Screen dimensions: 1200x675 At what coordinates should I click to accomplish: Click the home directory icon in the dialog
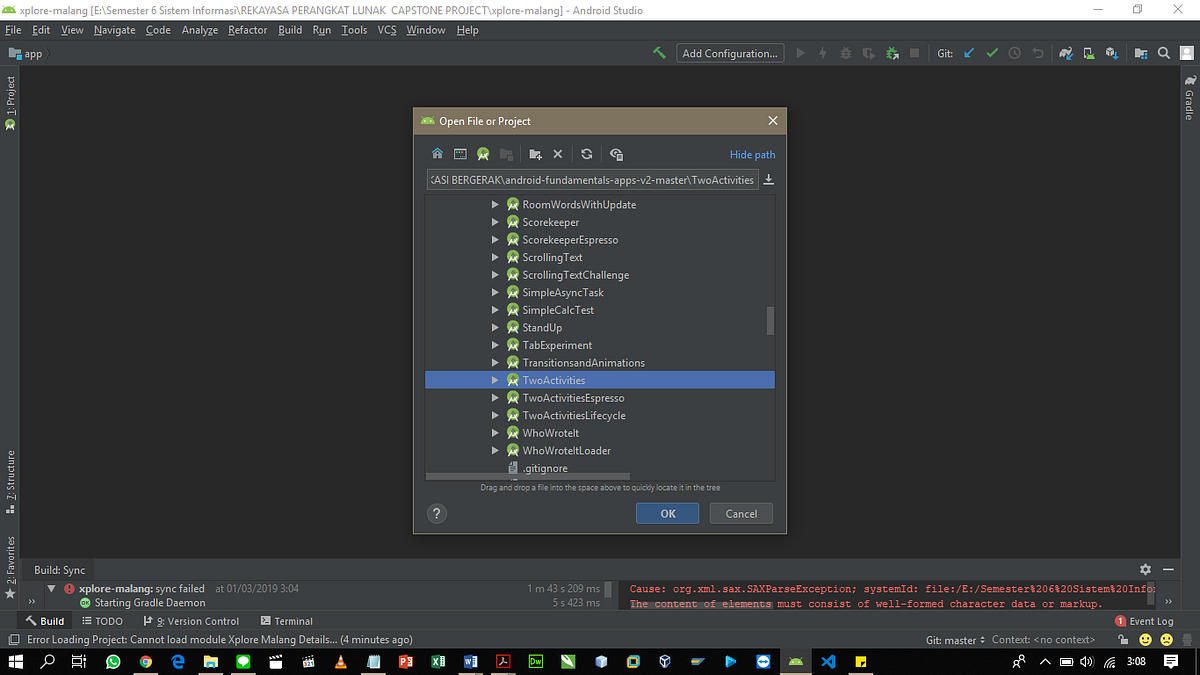(x=437, y=154)
